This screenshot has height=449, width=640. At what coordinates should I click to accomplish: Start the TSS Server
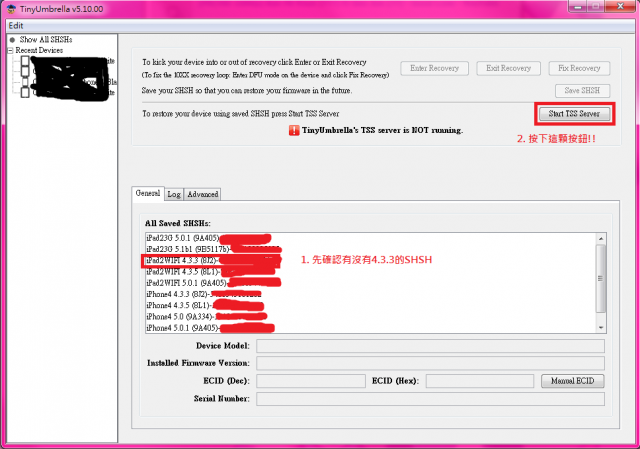click(x=574, y=114)
